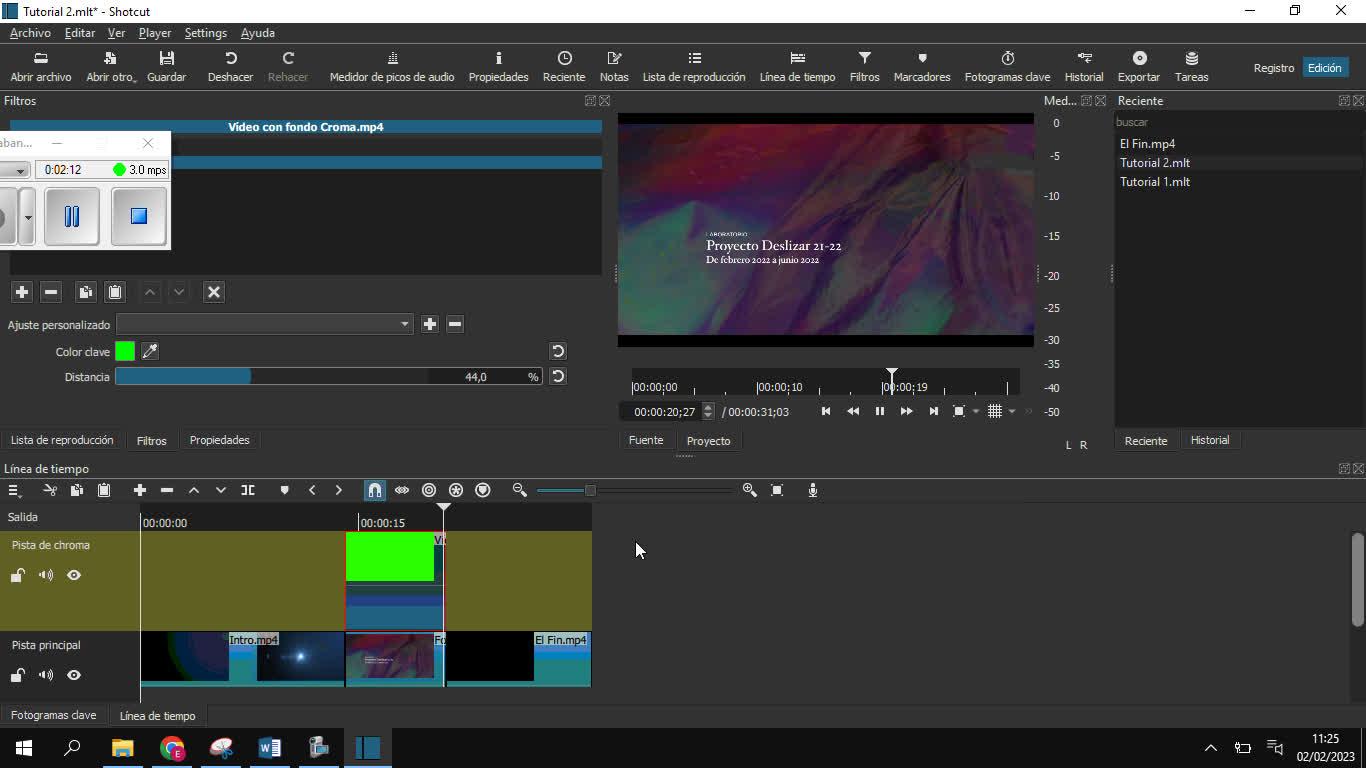Open Tutorial 1.mlt from recent list
The image size is (1366, 768).
1154,182
